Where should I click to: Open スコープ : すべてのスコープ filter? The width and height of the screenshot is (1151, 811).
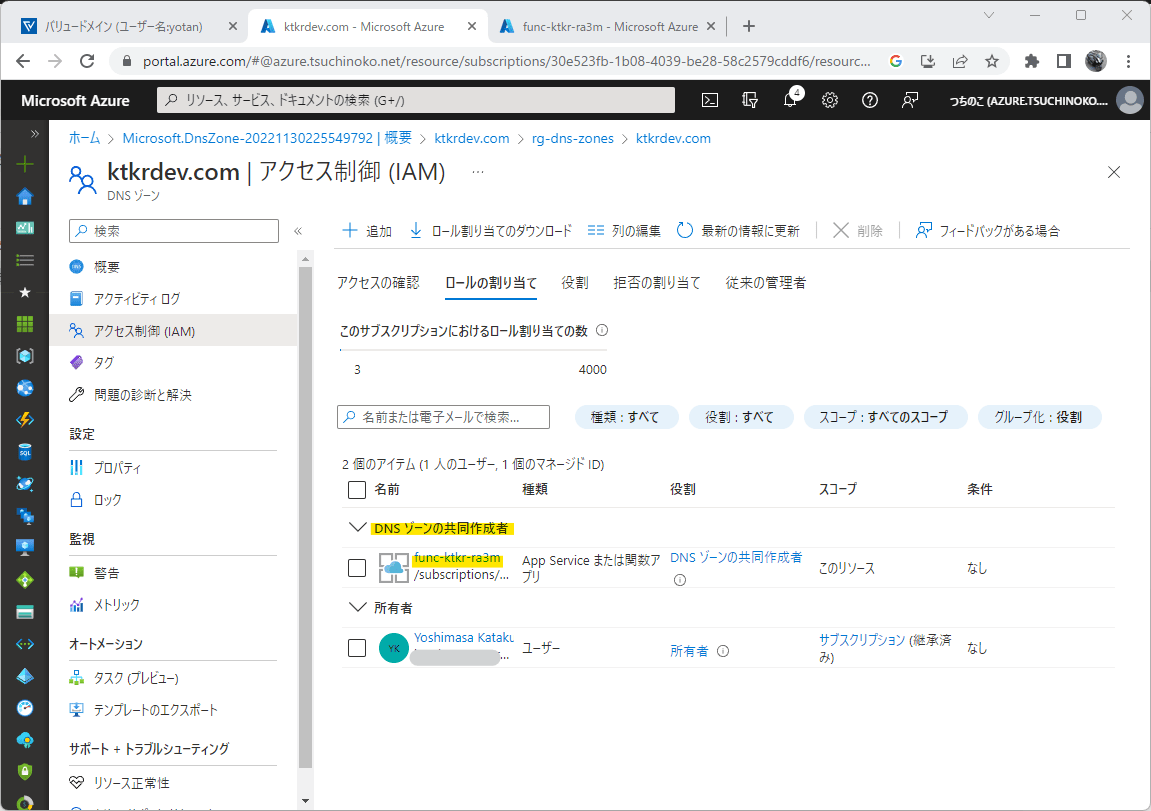pyautogui.click(x=884, y=417)
